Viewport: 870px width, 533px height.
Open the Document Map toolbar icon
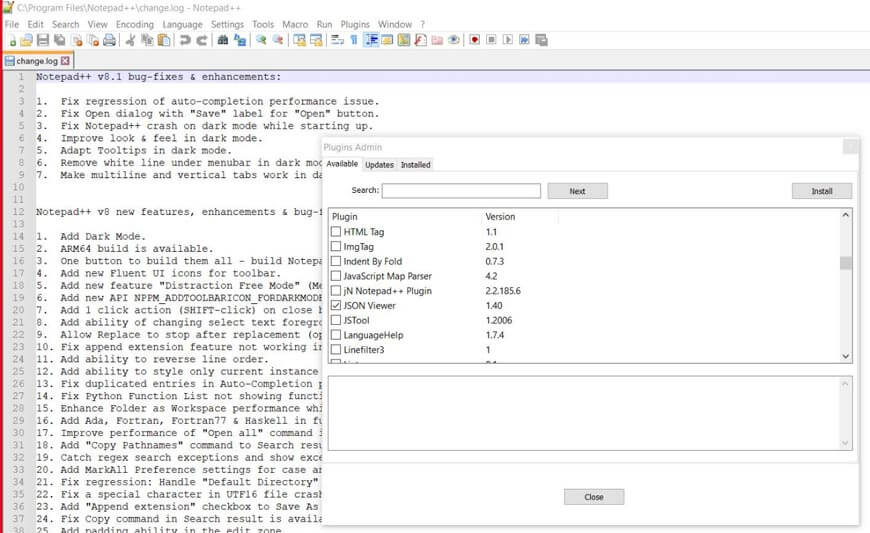pos(403,40)
